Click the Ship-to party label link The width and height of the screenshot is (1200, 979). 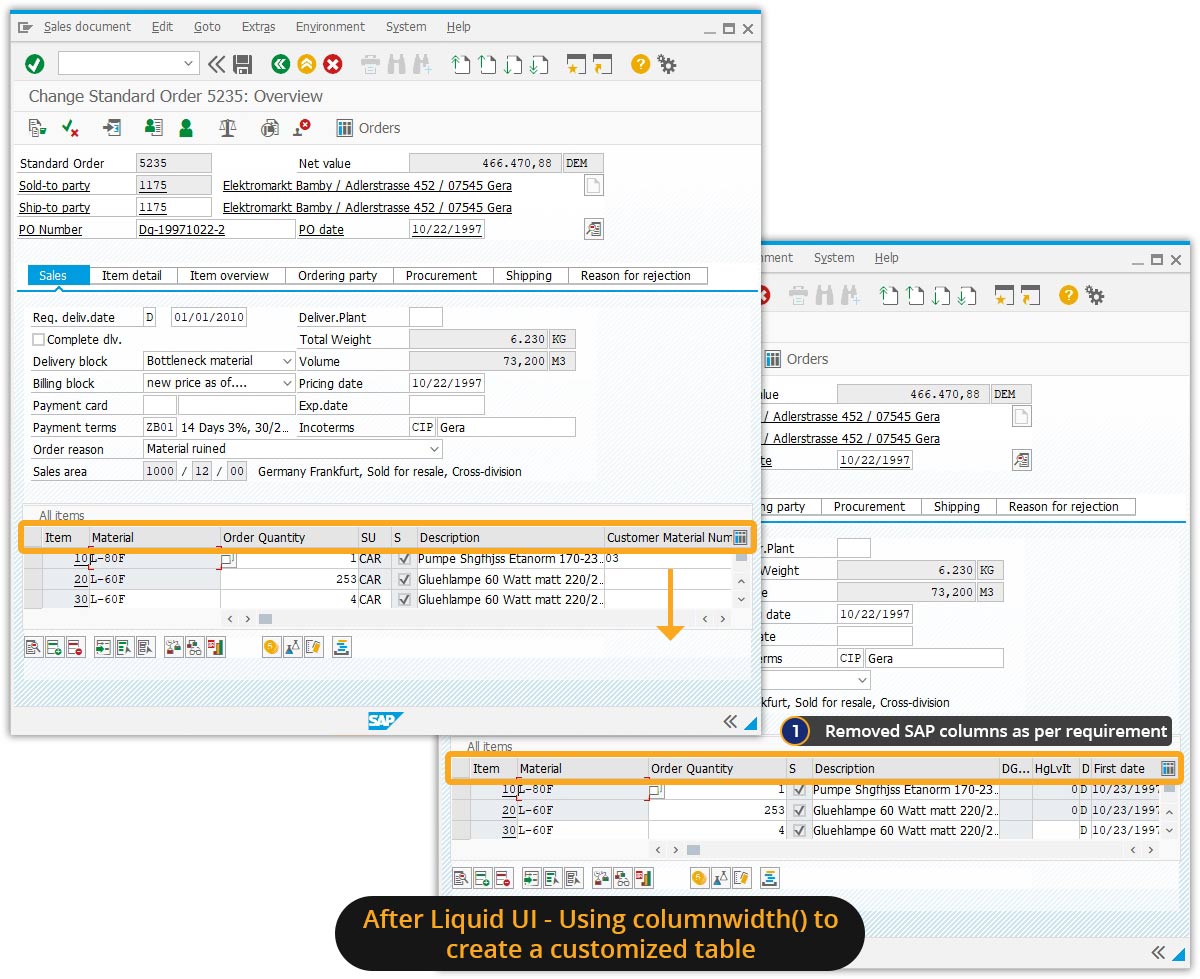[55, 208]
